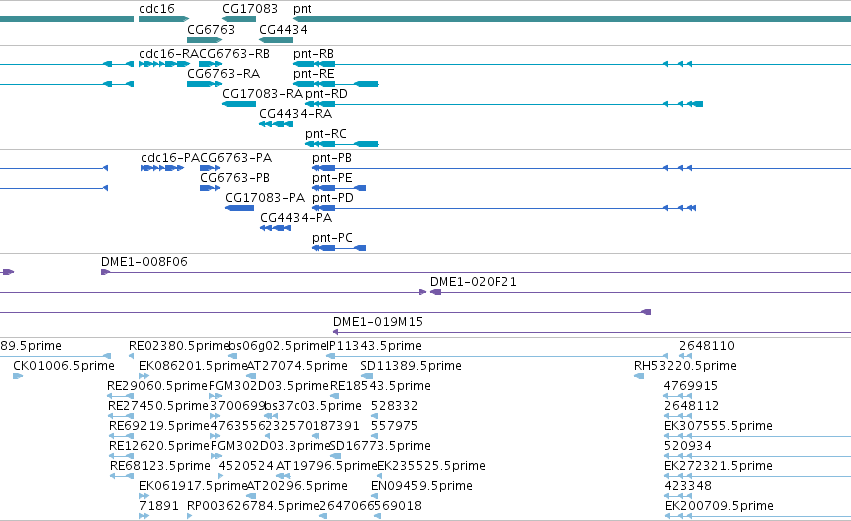This screenshot has width=851, height=521.
Task: Click the pnt-RC transcript label
Action: 326,134
